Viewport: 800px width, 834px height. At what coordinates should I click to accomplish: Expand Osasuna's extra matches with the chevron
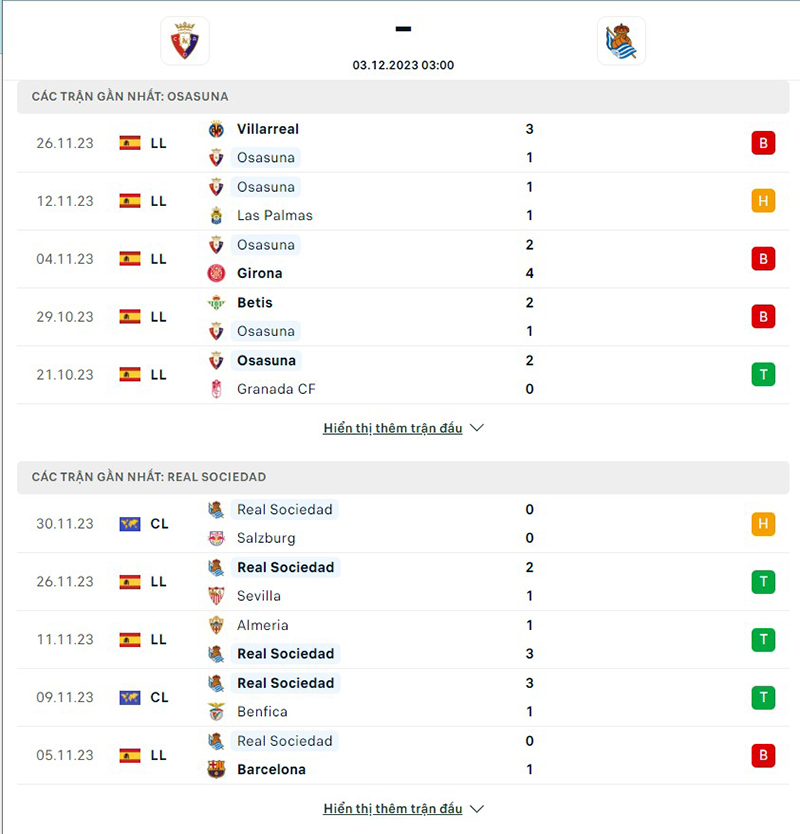coord(477,427)
